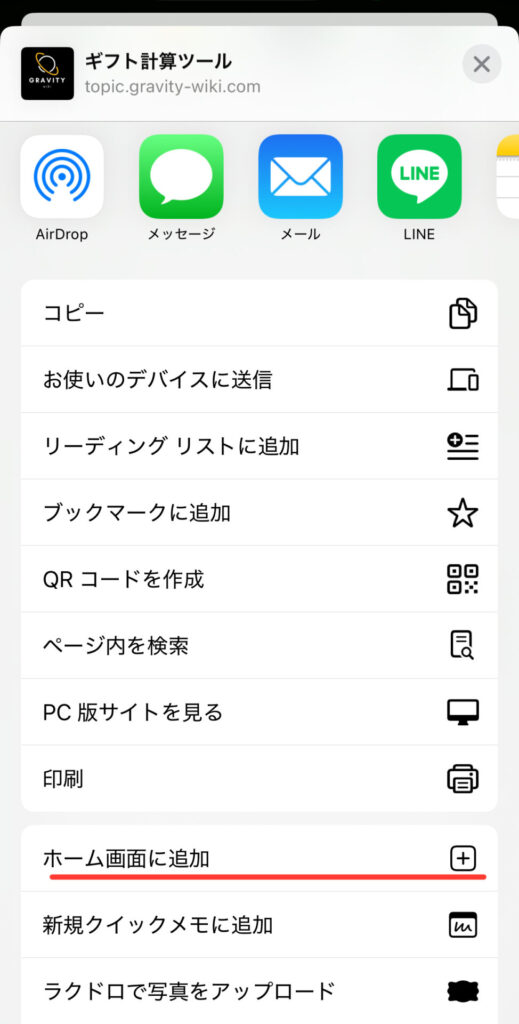The image size is (519, 1024).
Task: Open the topic.gravity-wiki.com URL text
Action: pos(172,87)
